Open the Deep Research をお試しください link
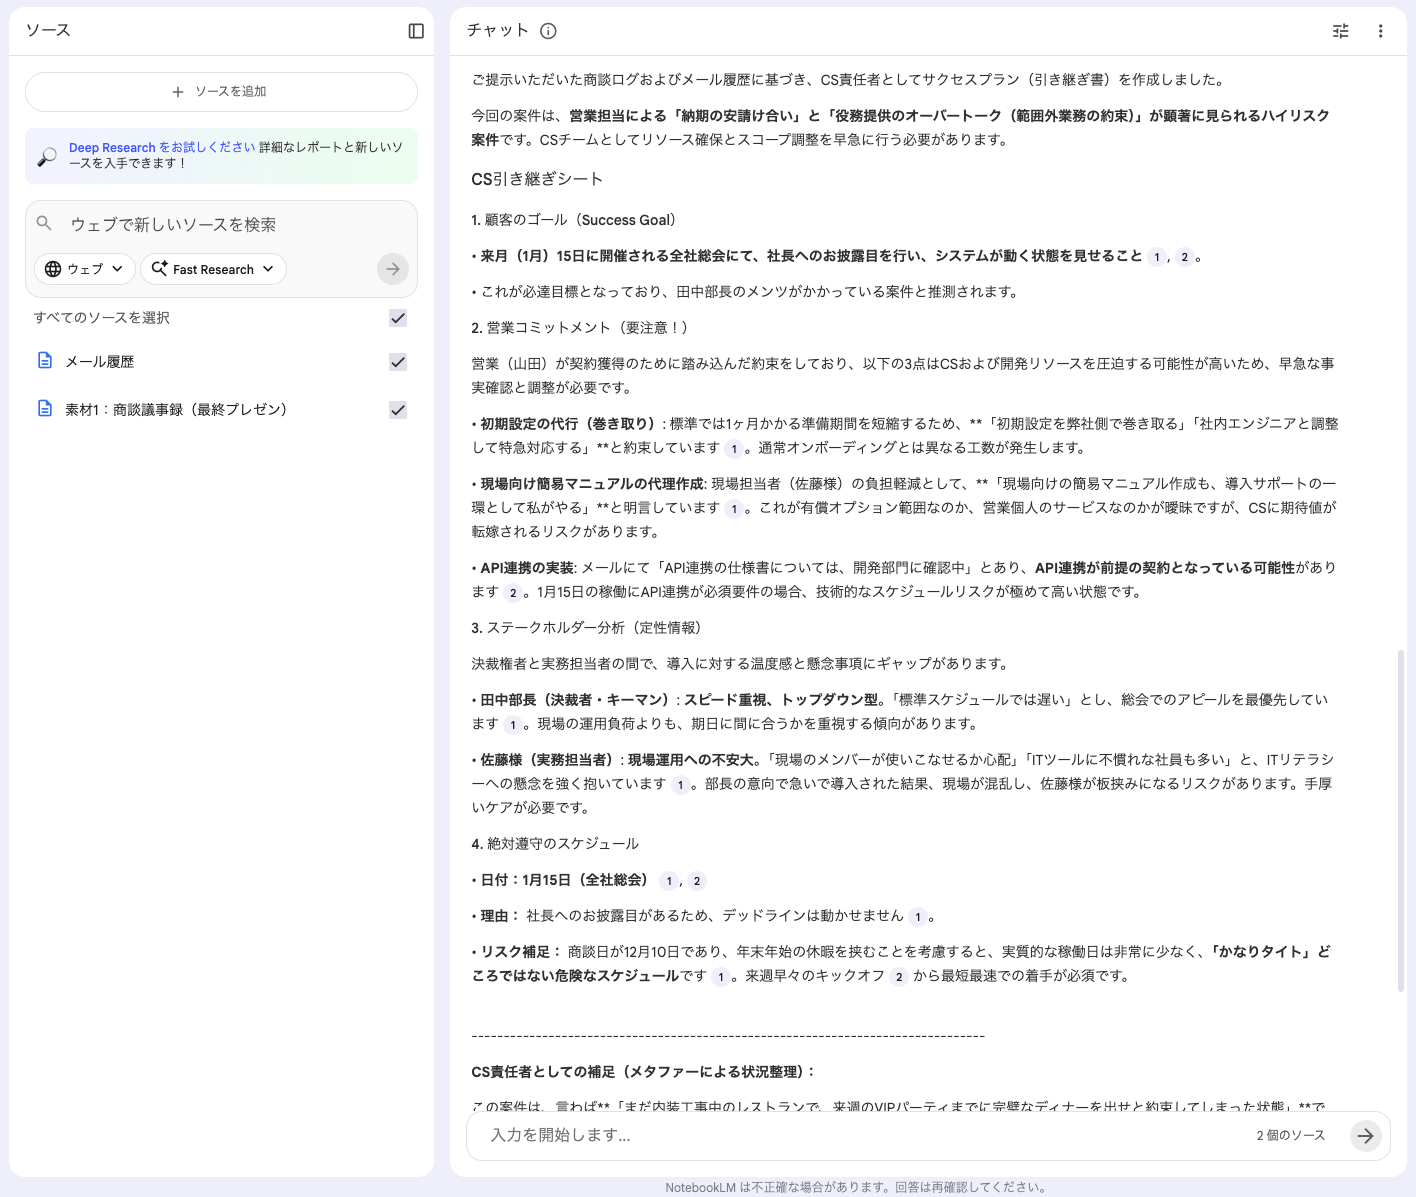Viewport: 1416px width, 1197px height. pyautogui.click(x=113, y=147)
